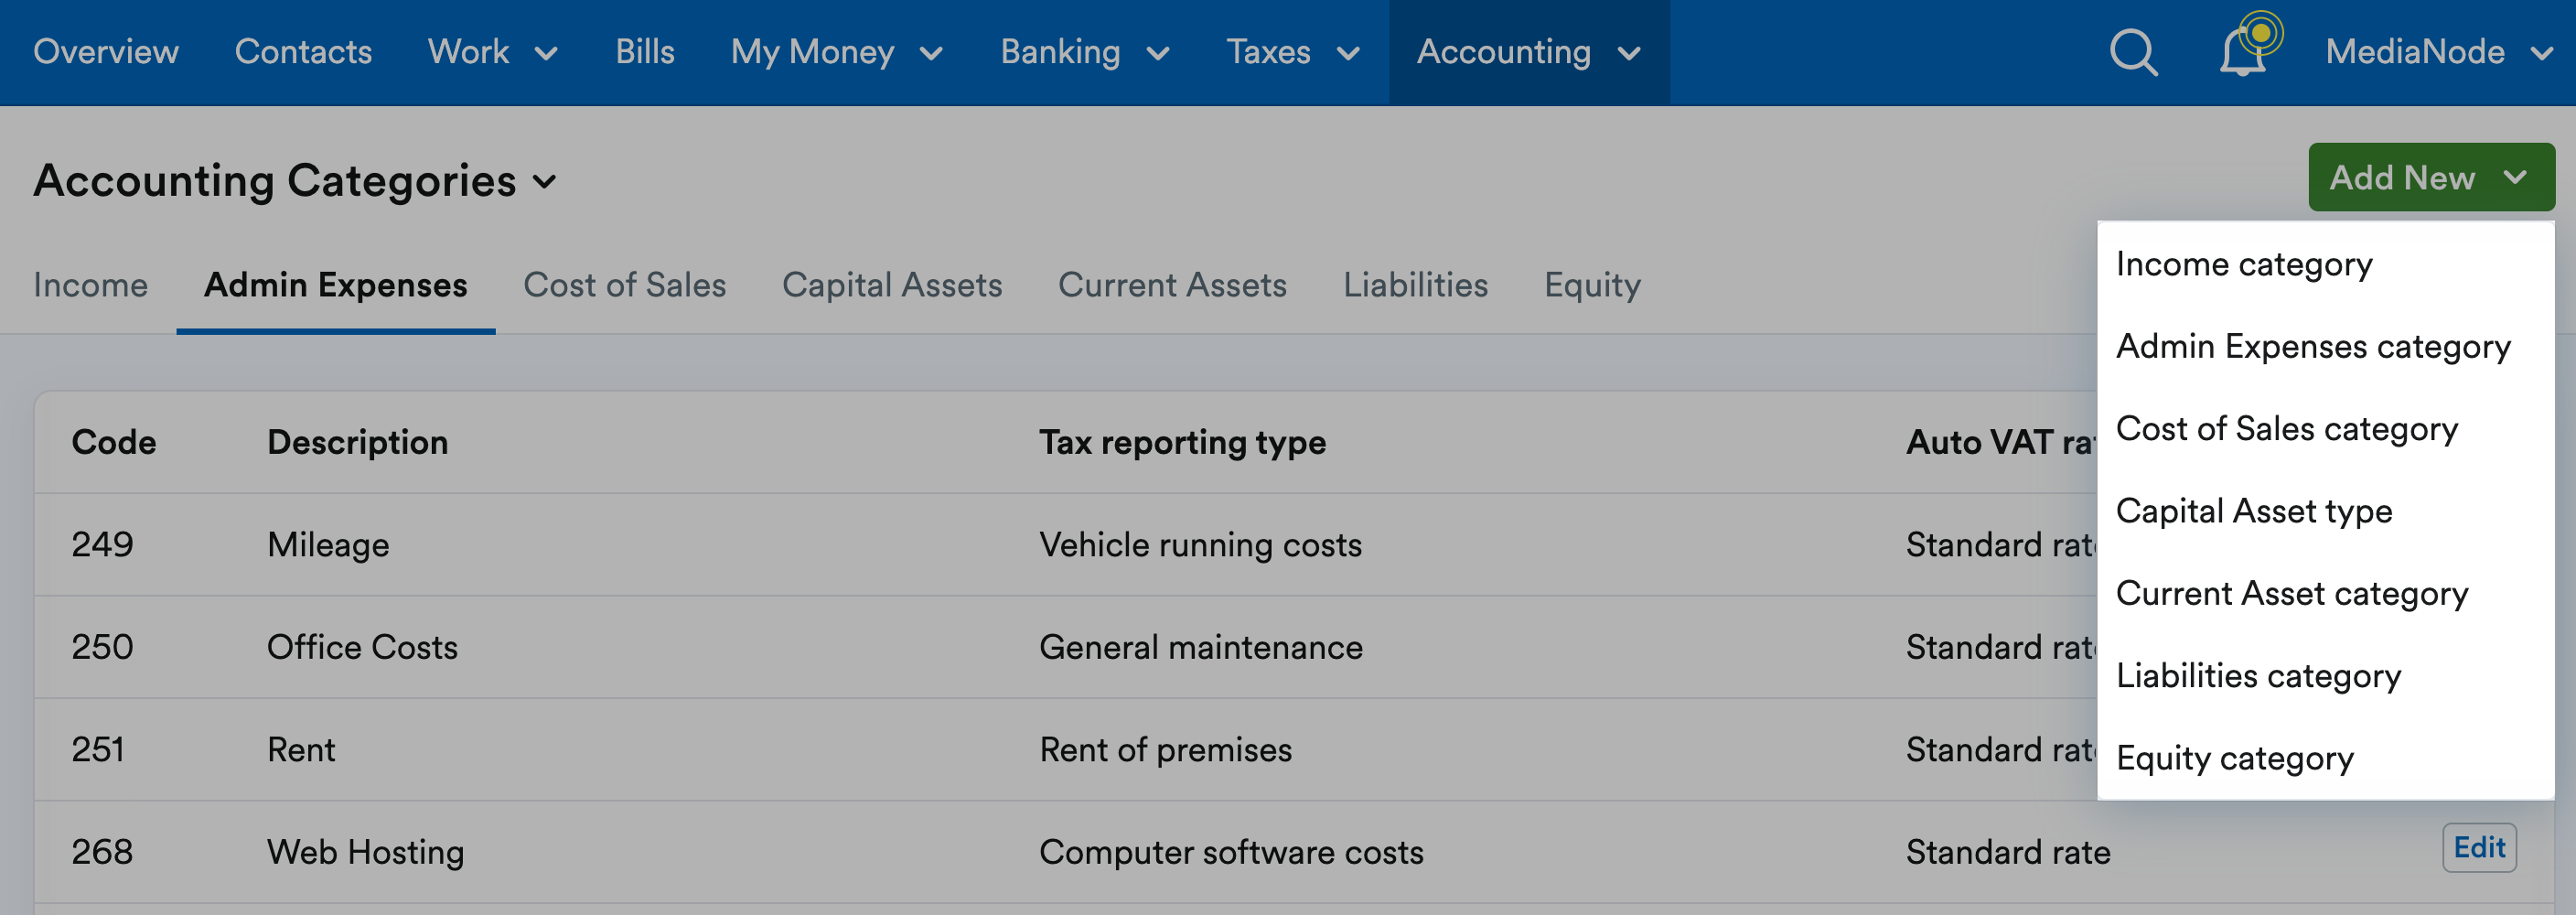Screen dimensions: 2576x915
Task: Open the Equity tab
Action: (1592, 285)
